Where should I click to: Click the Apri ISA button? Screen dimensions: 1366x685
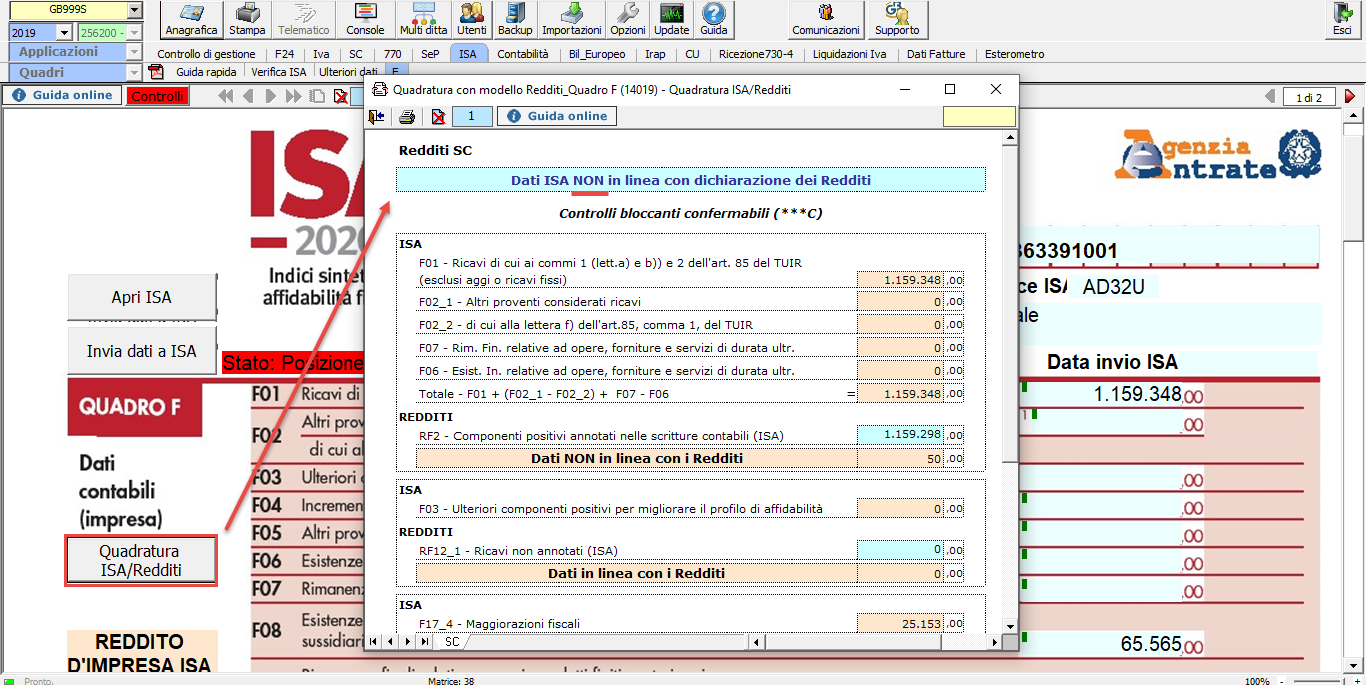[142, 297]
